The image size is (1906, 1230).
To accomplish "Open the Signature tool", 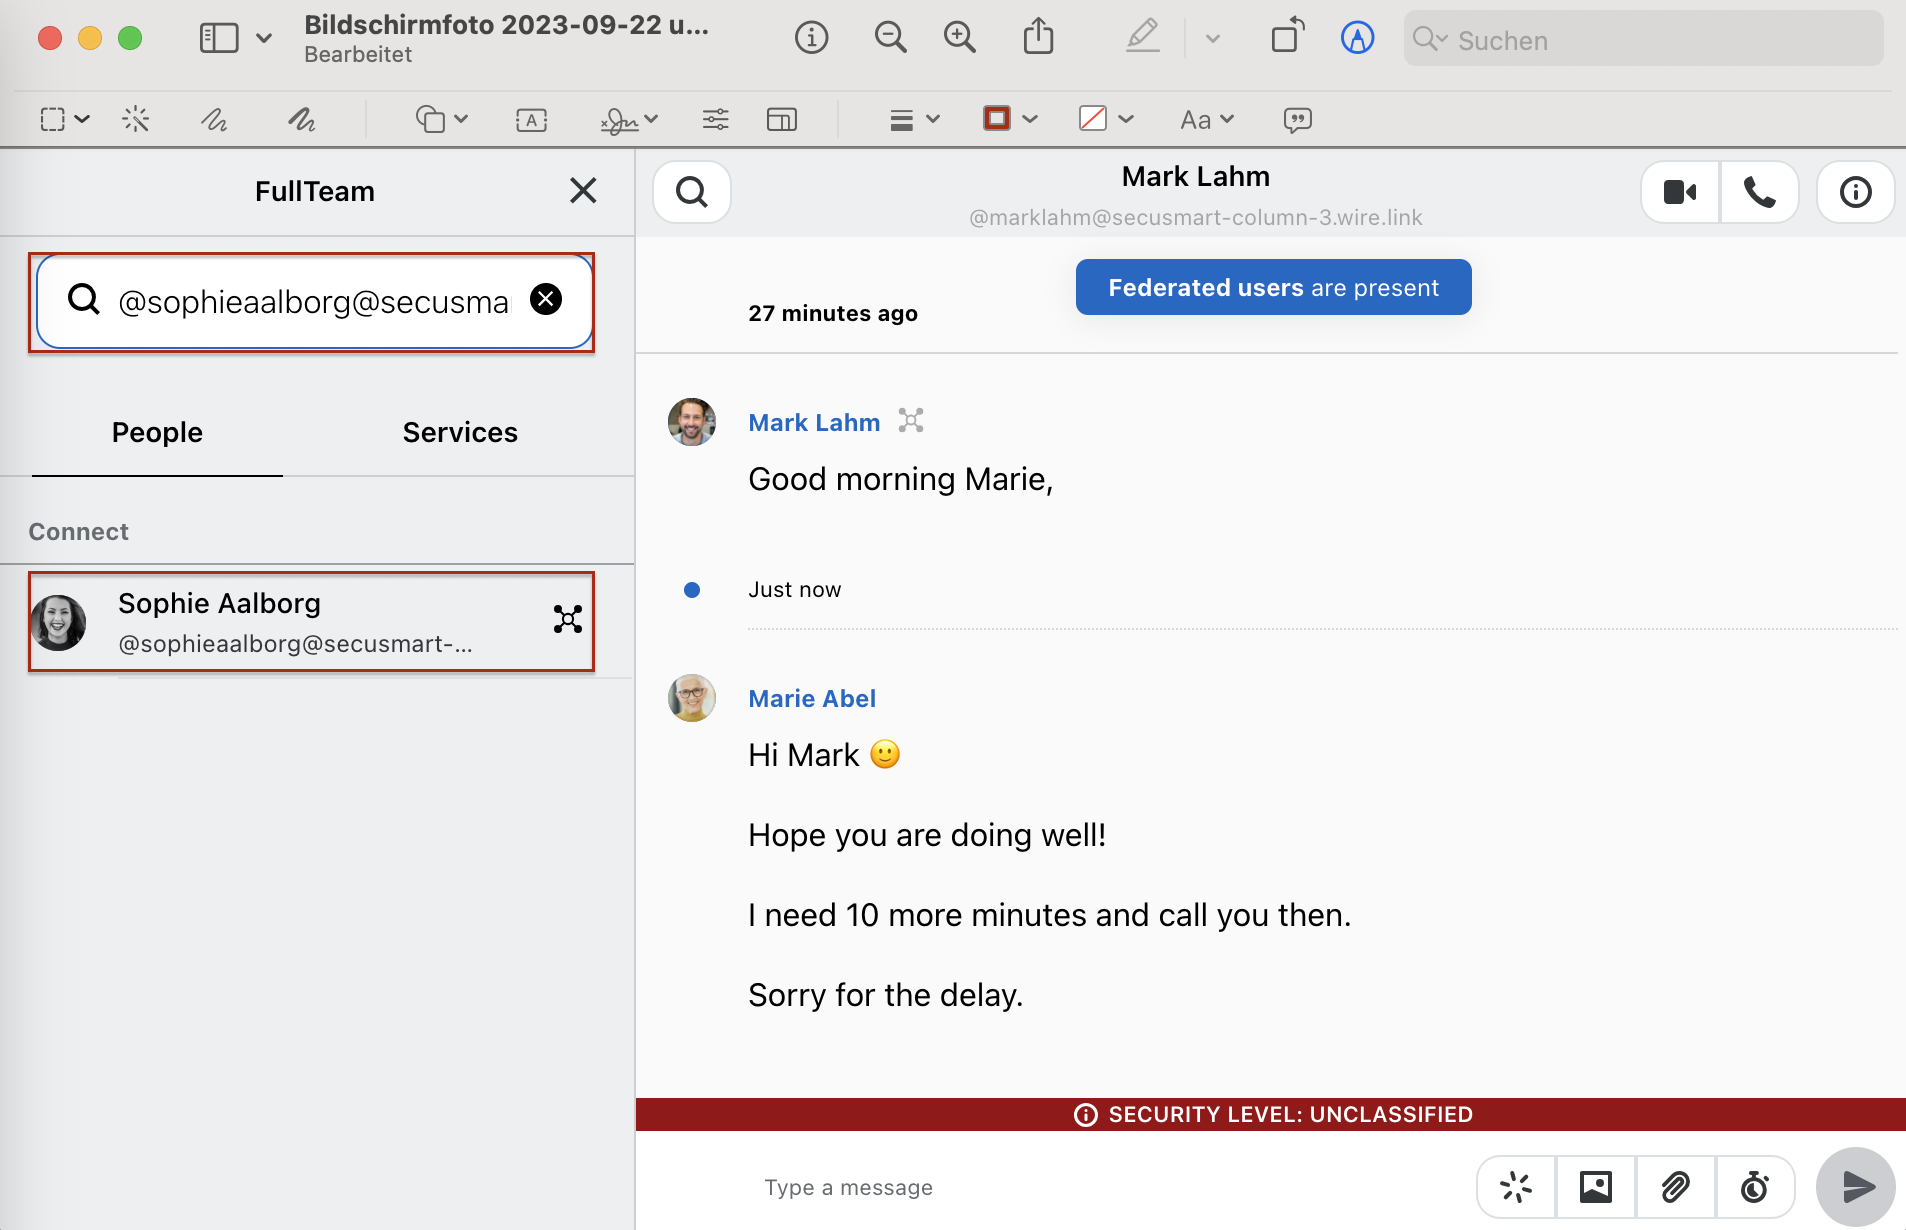I will coord(619,120).
